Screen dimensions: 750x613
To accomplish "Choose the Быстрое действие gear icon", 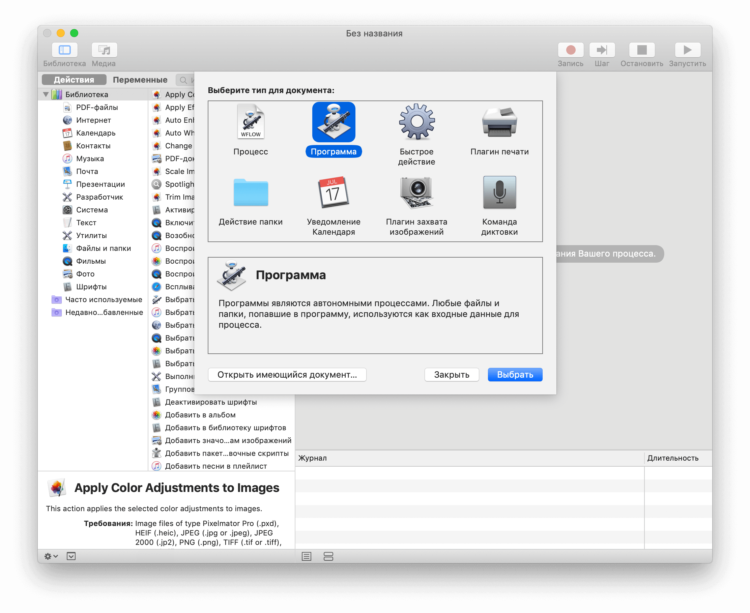I will [417, 122].
